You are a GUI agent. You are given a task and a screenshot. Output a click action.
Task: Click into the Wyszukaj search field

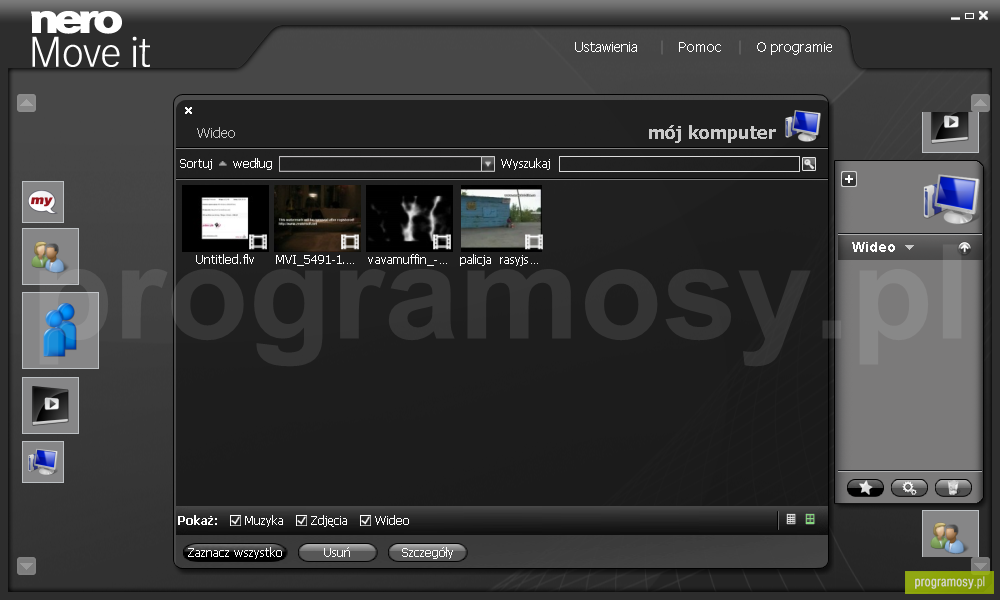(679, 164)
